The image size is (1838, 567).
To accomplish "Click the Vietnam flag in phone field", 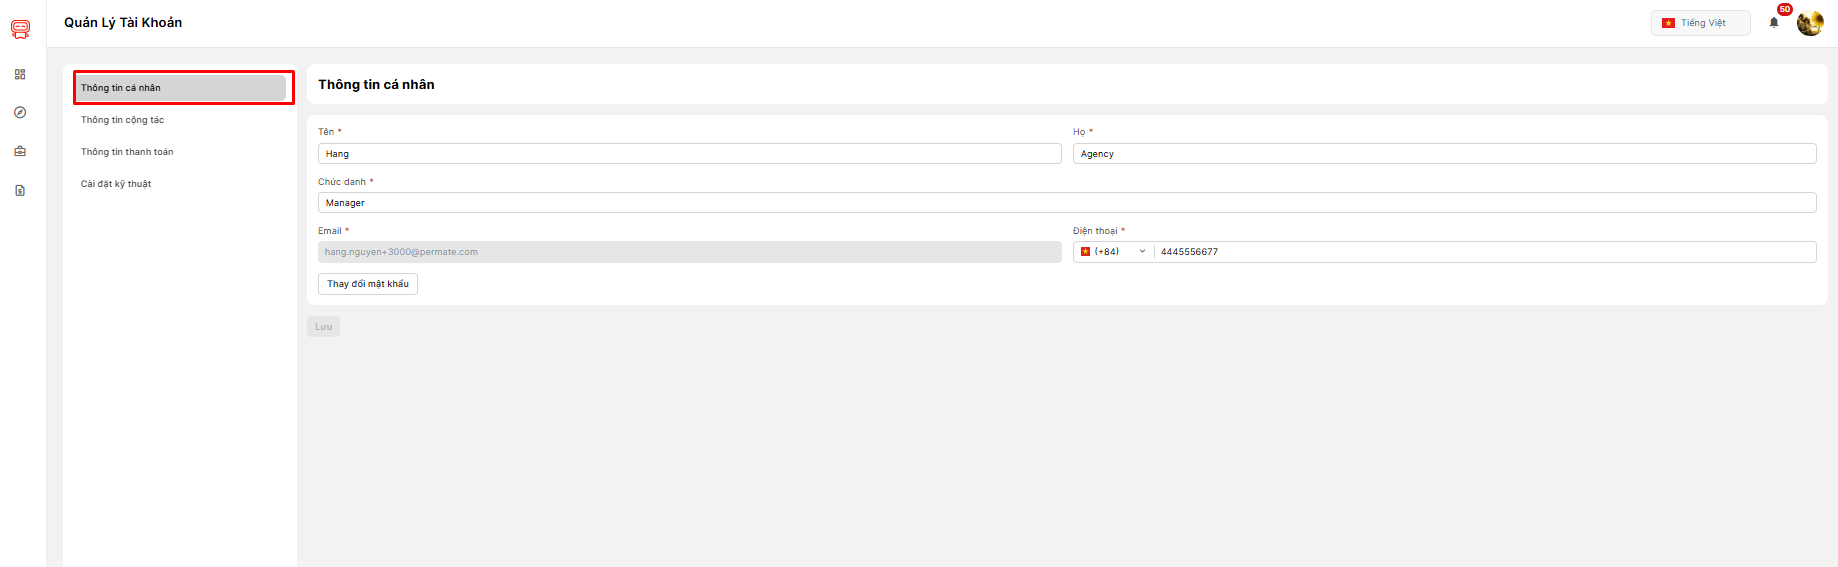I will click(1085, 252).
